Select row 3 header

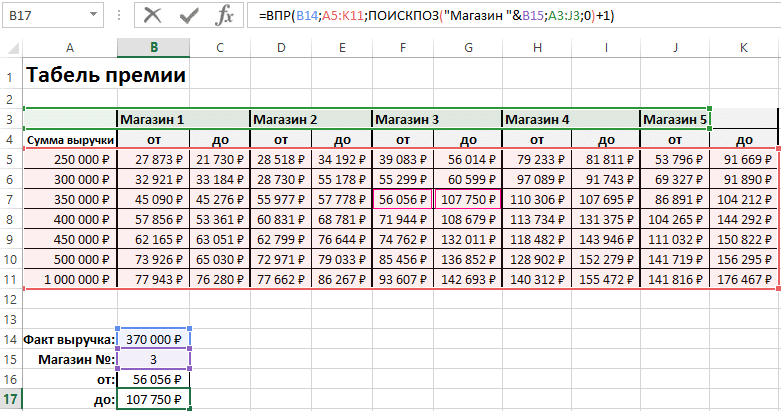tap(10, 119)
